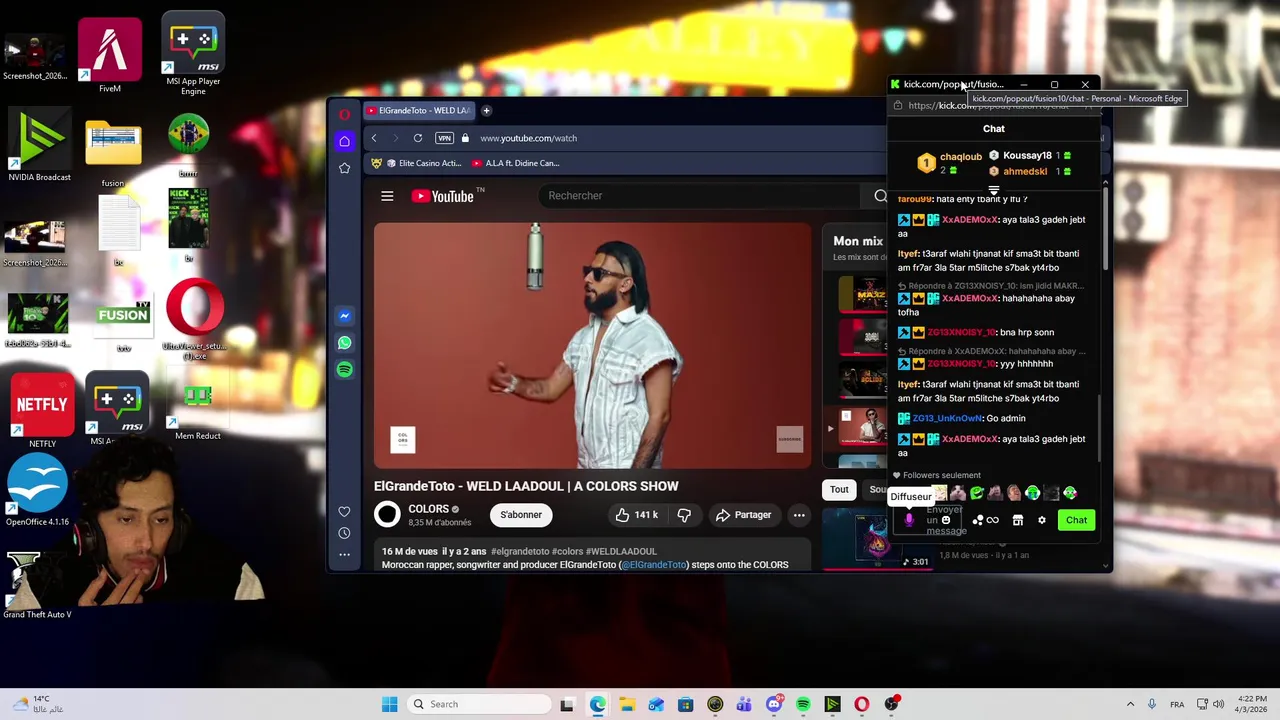This screenshot has height=720, width=1280.
Task: Reload the YouTube page in Opera
Action: pyautogui.click(x=418, y=138)
